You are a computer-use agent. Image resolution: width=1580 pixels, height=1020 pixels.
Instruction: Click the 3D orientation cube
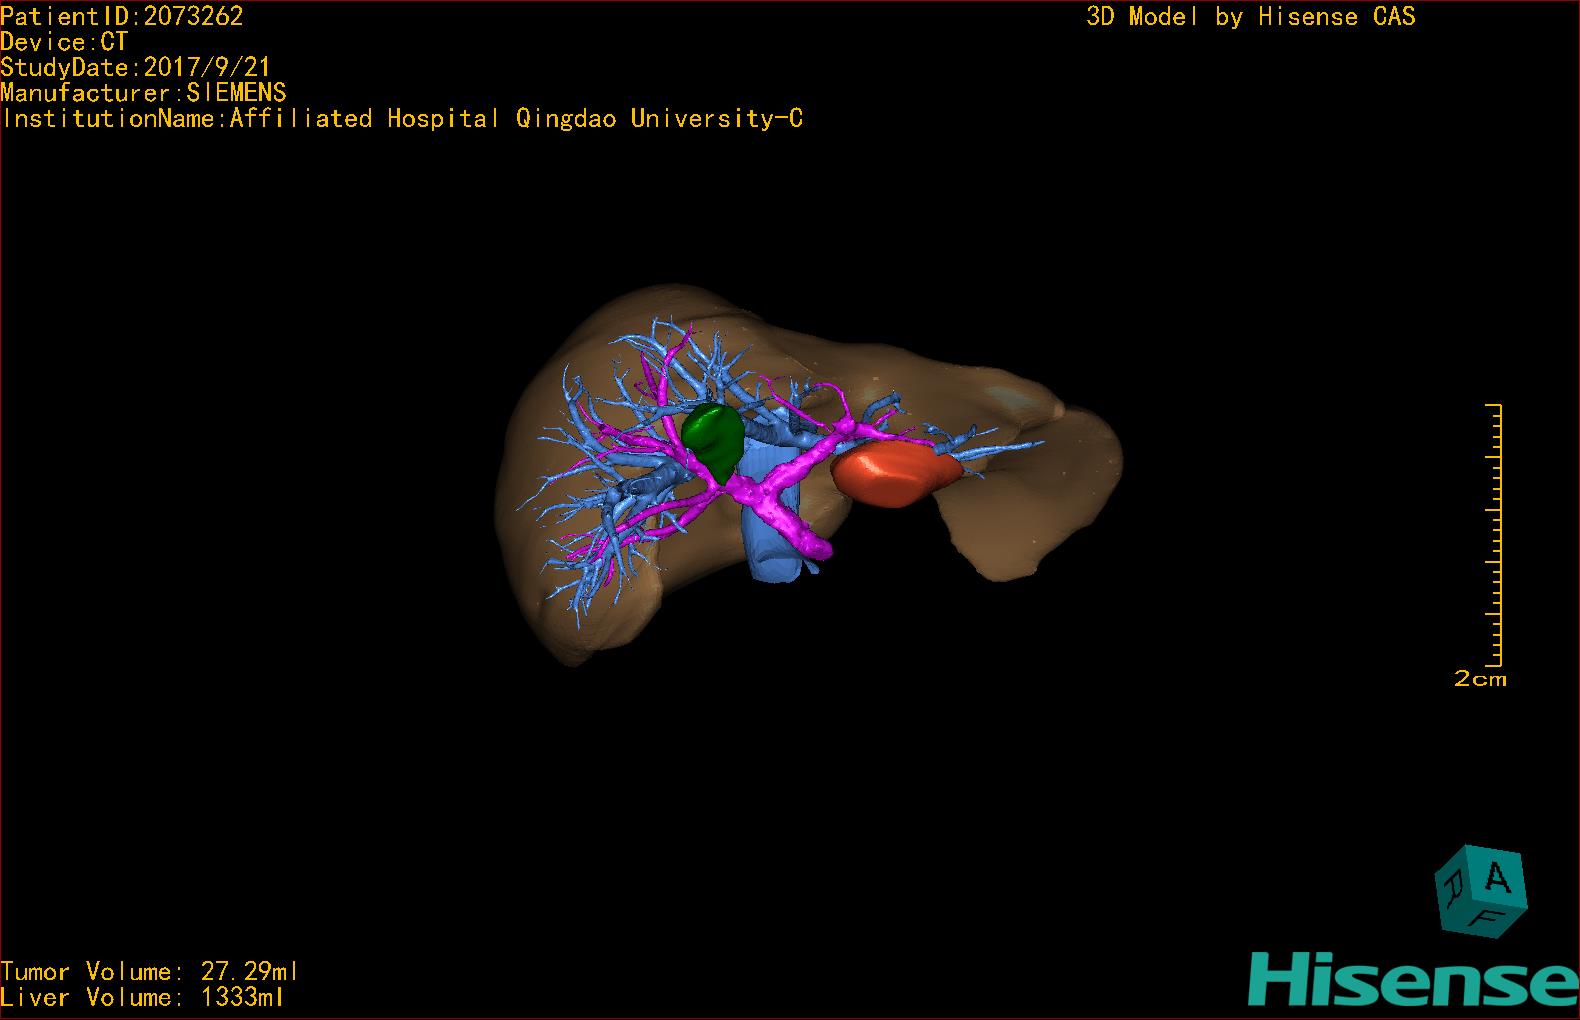[1482, 891]
